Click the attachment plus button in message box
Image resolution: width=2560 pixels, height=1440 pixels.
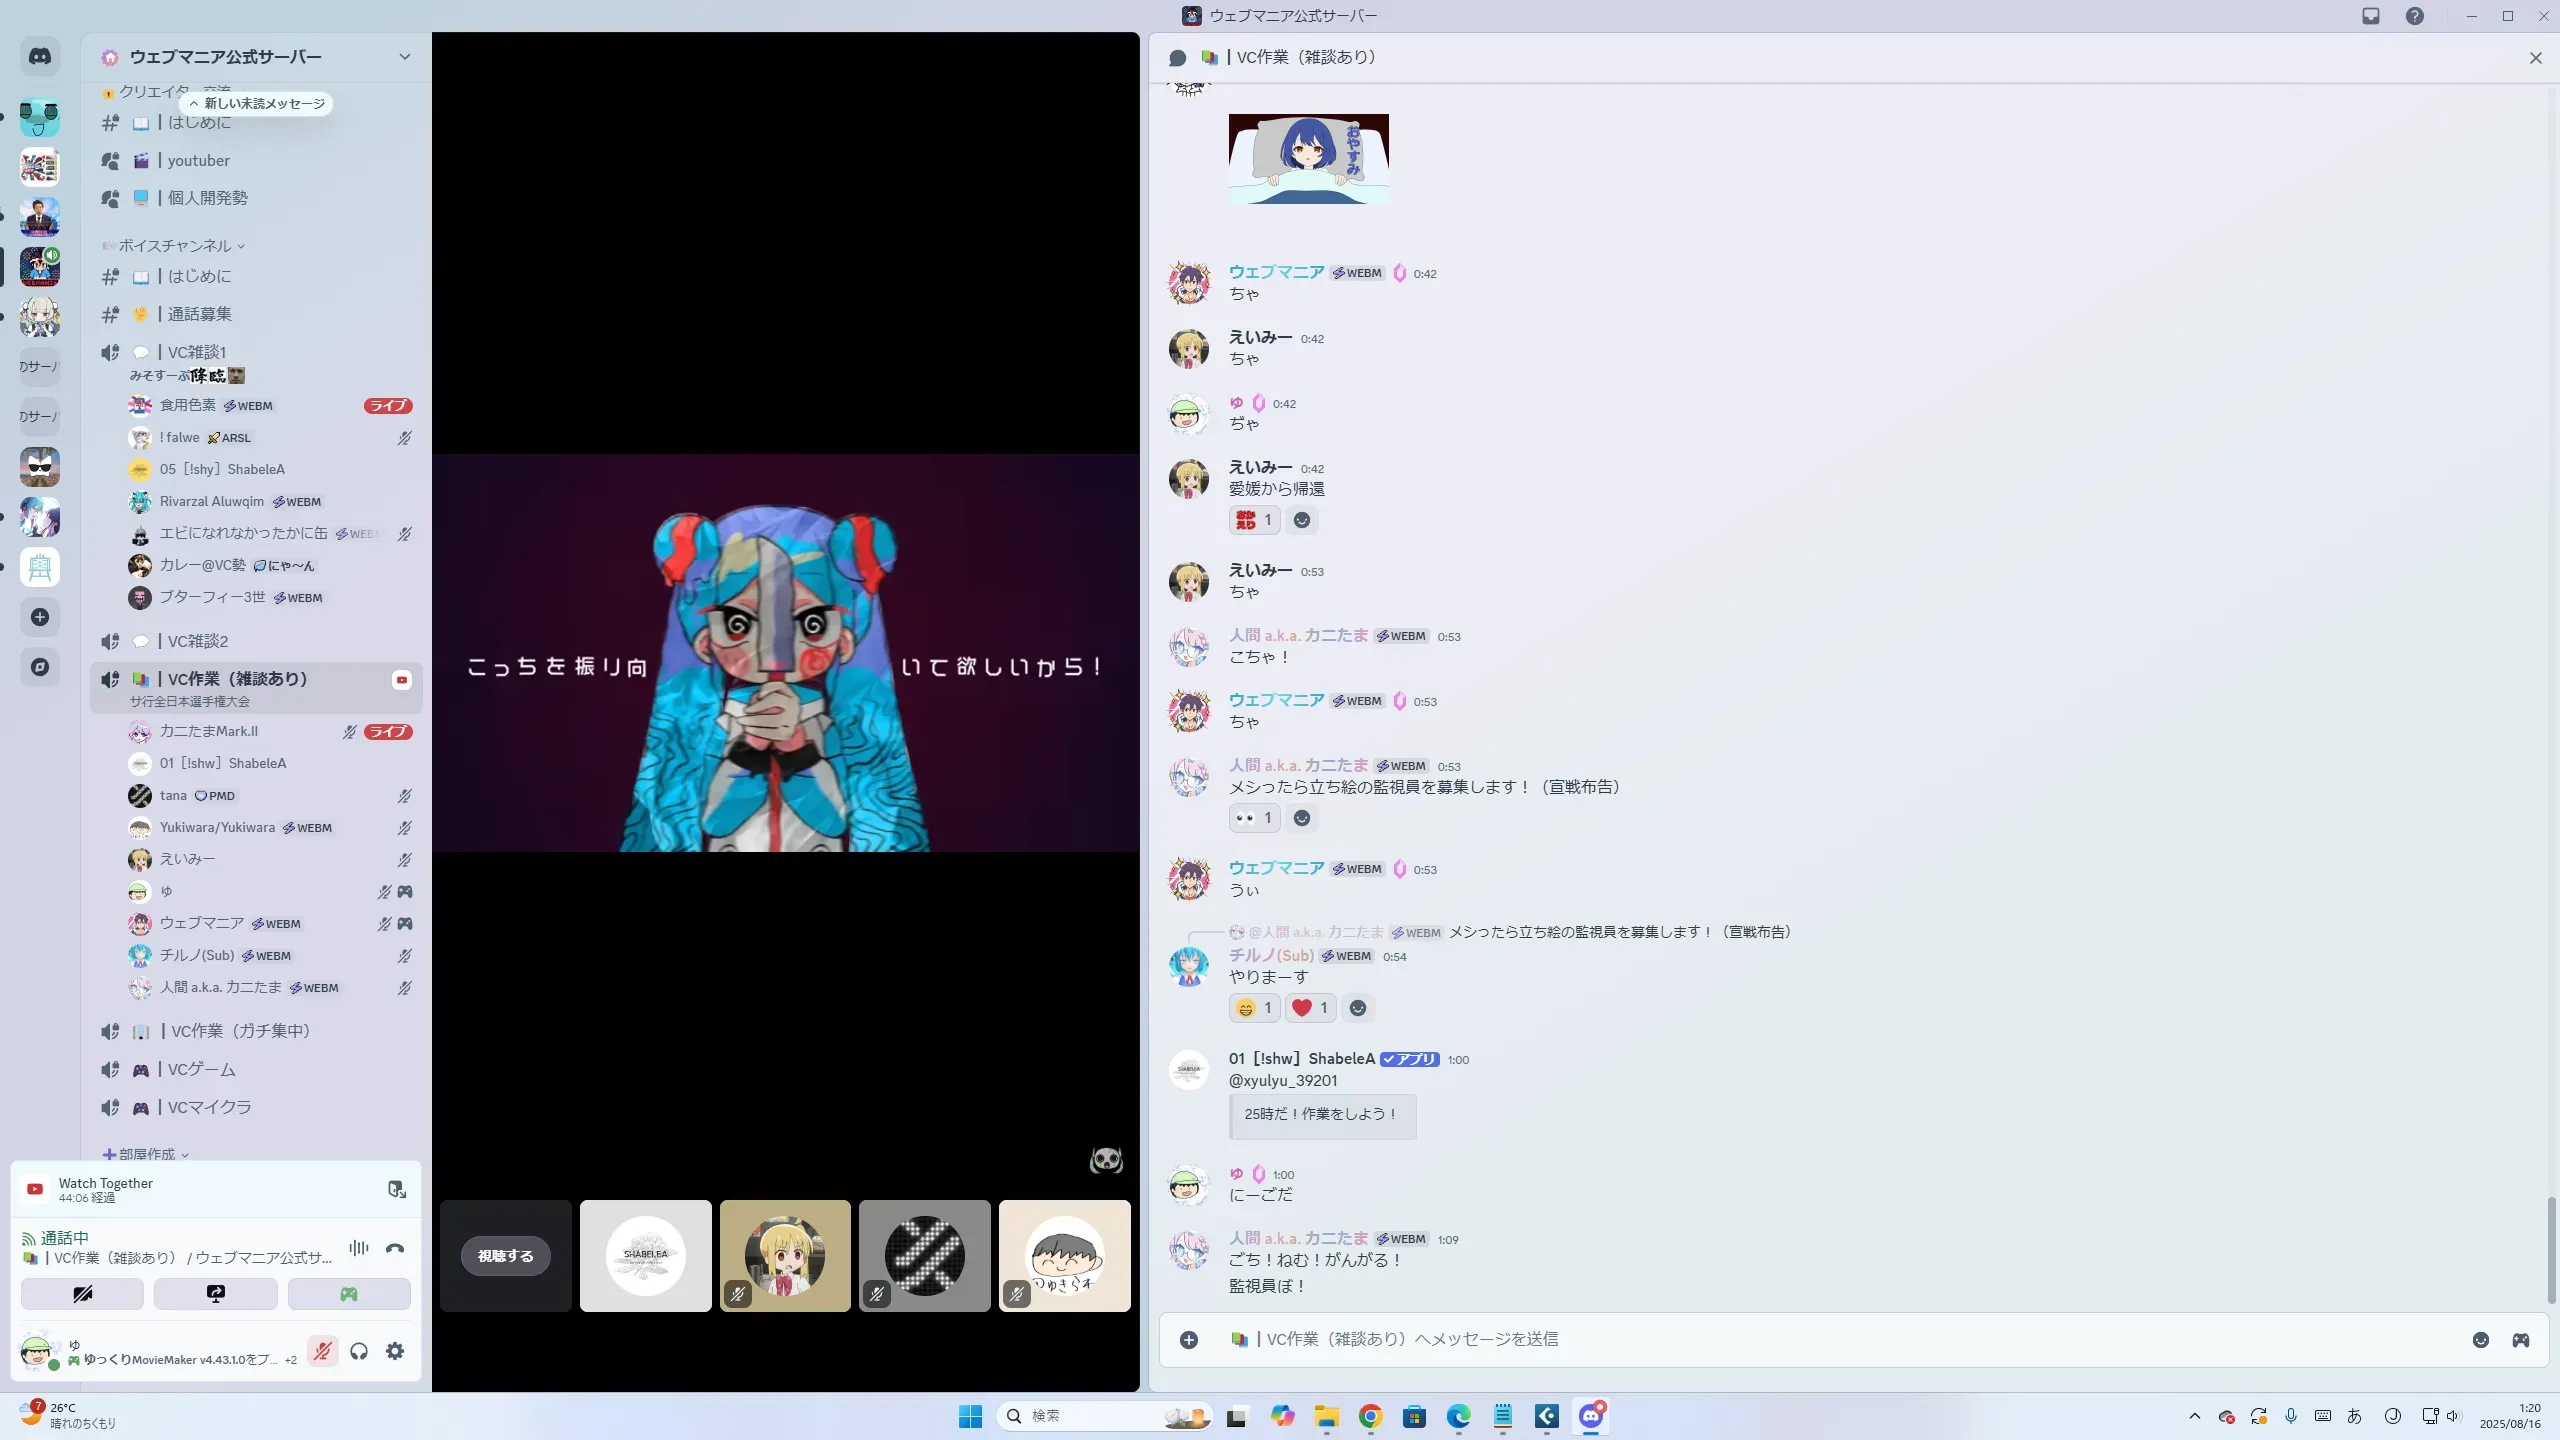coord(1189,1340)
